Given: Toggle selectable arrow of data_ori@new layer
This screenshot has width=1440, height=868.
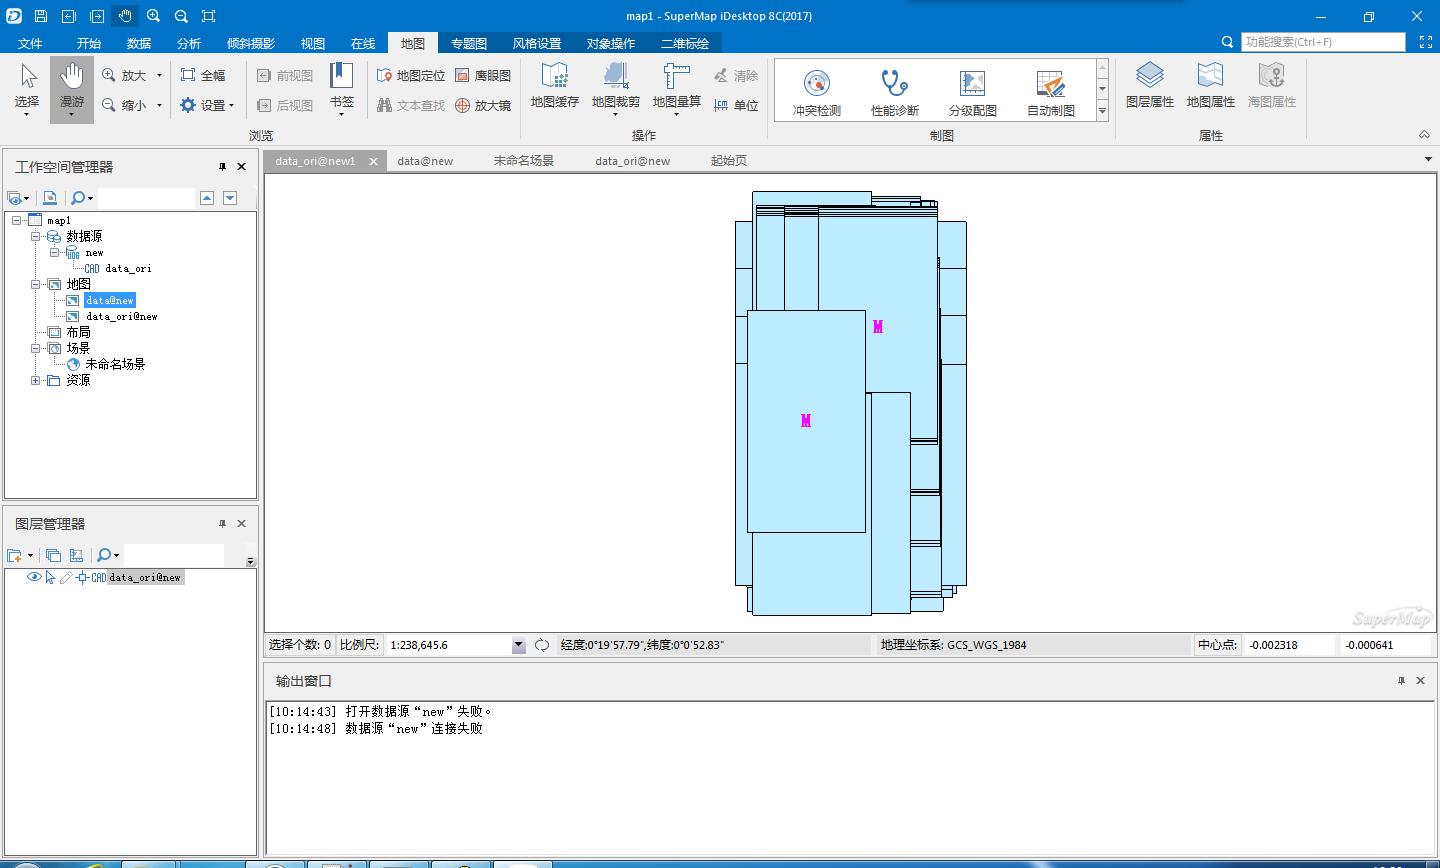Looking at the screenshot, I should pos(50,577).
